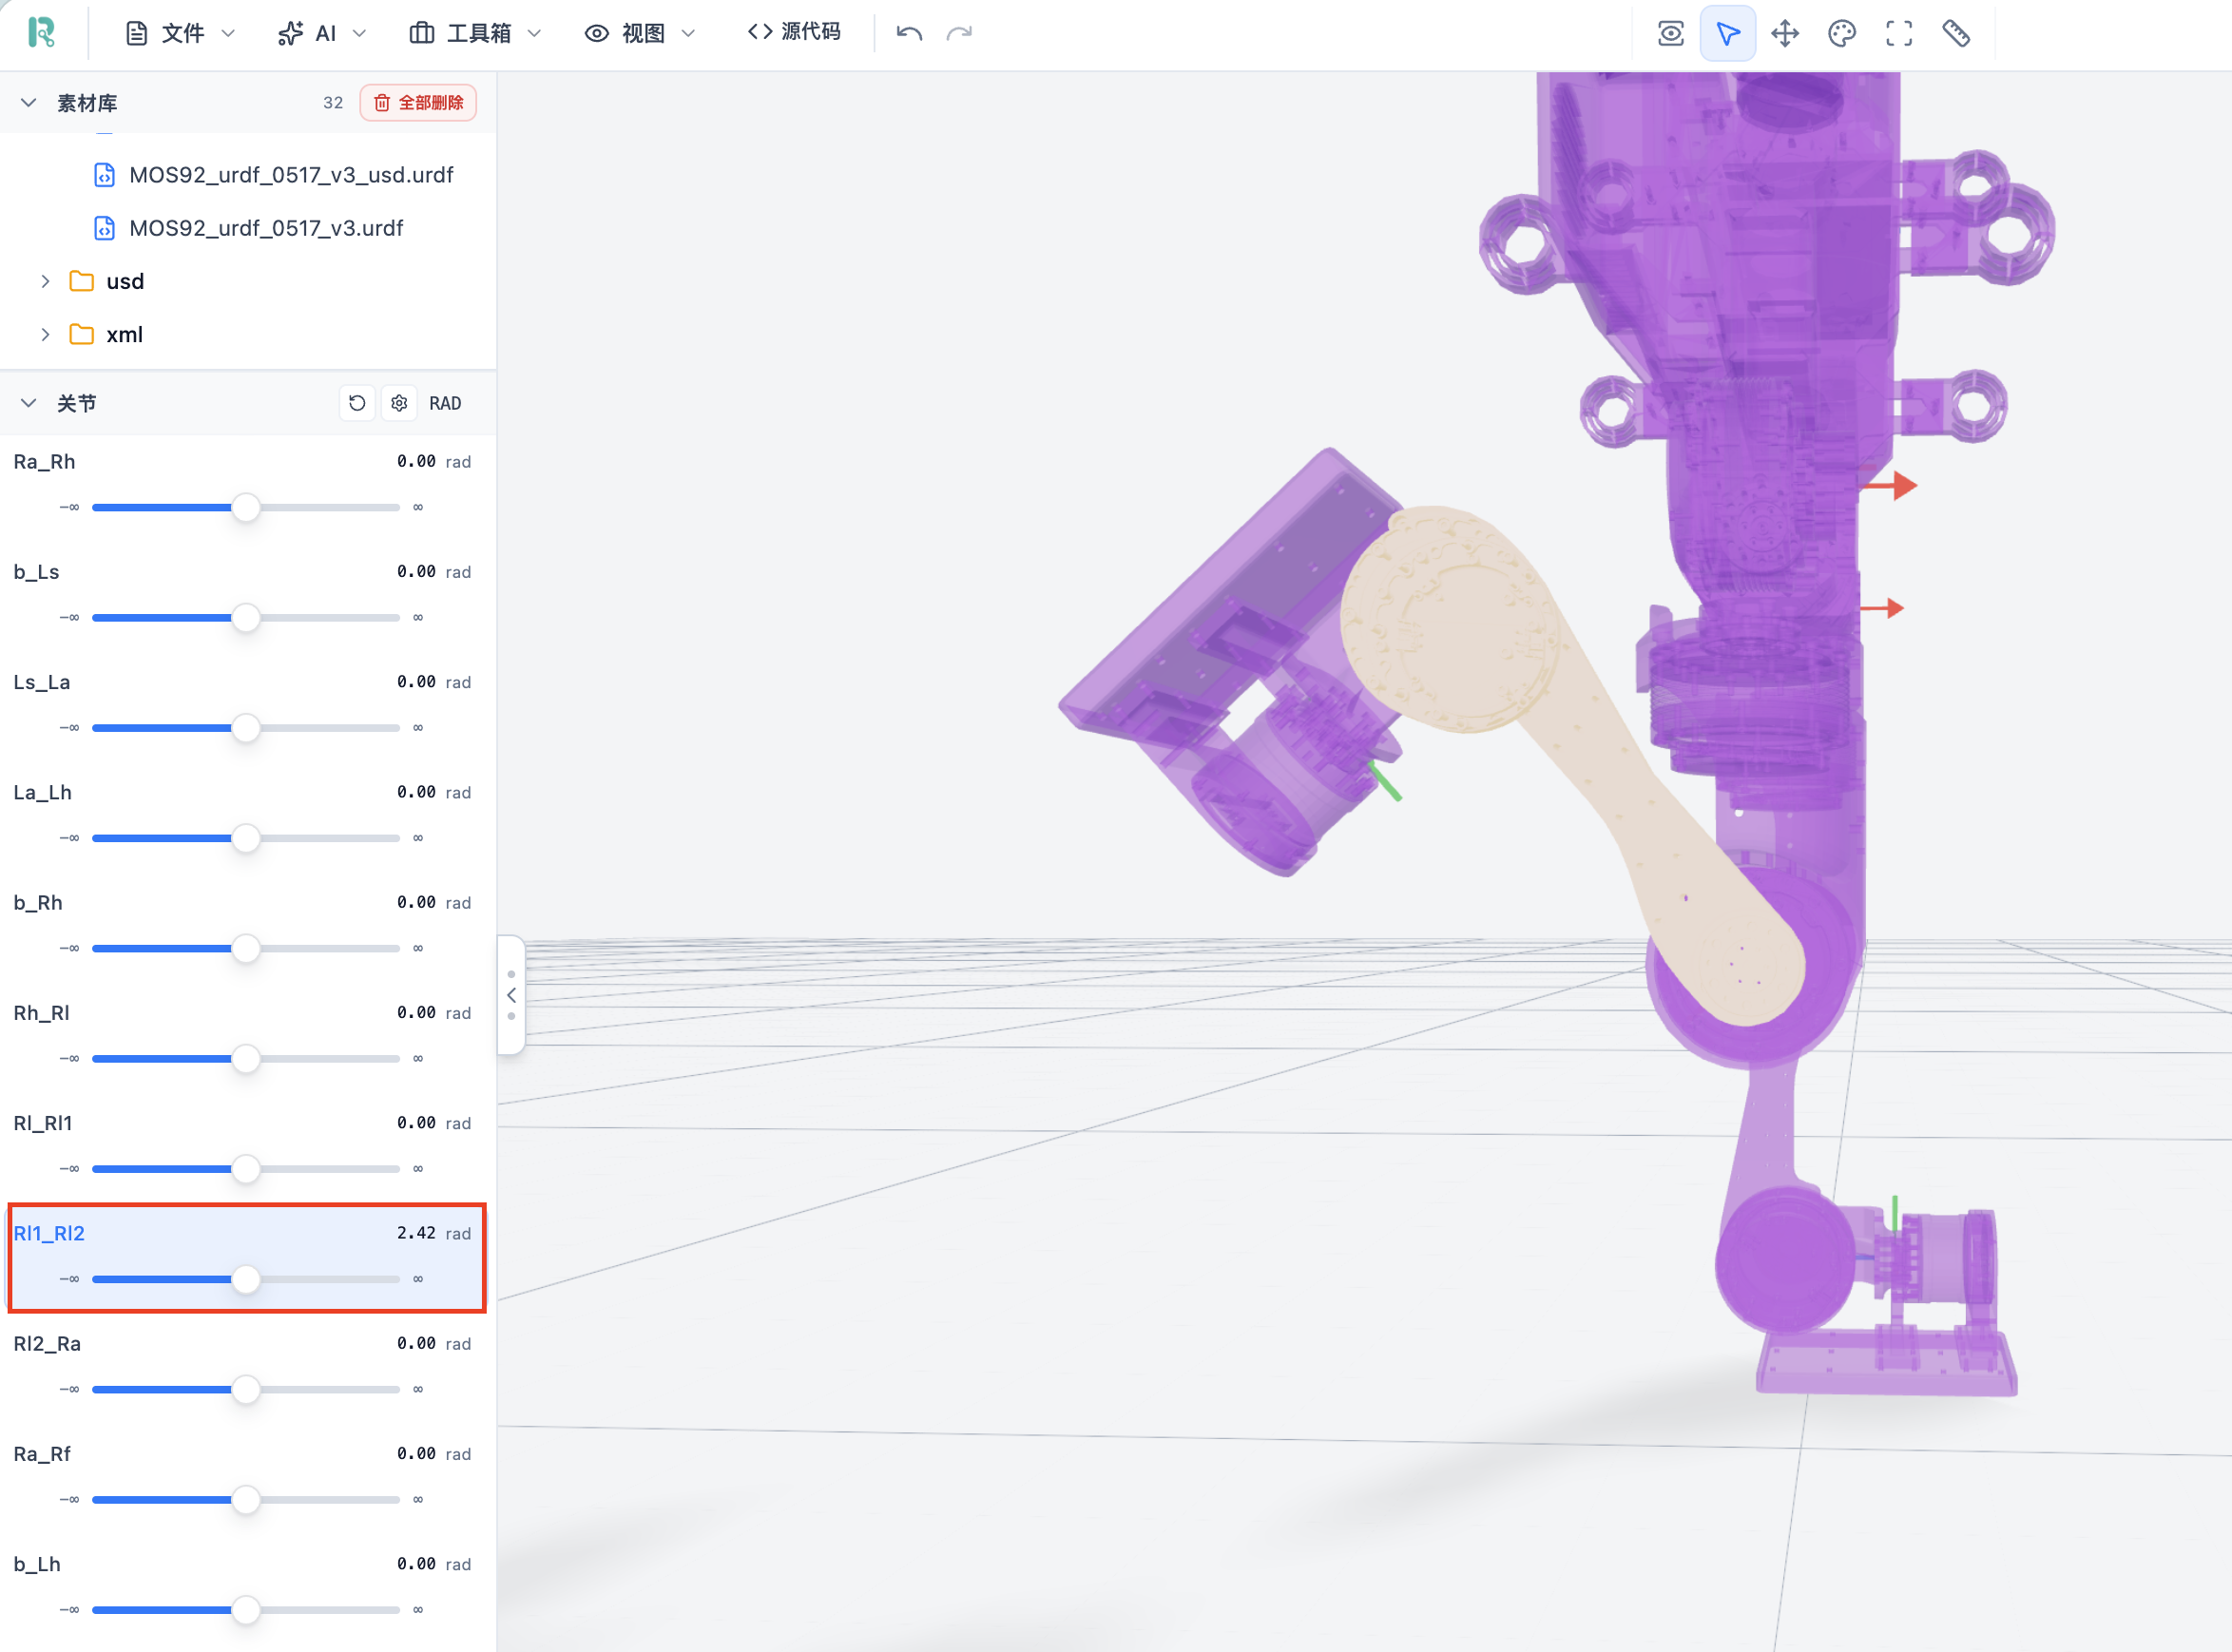The width and height of the screenshot is (2232, 1652).
Task: Toggle RAD angle unit
Action: point(445,403)
